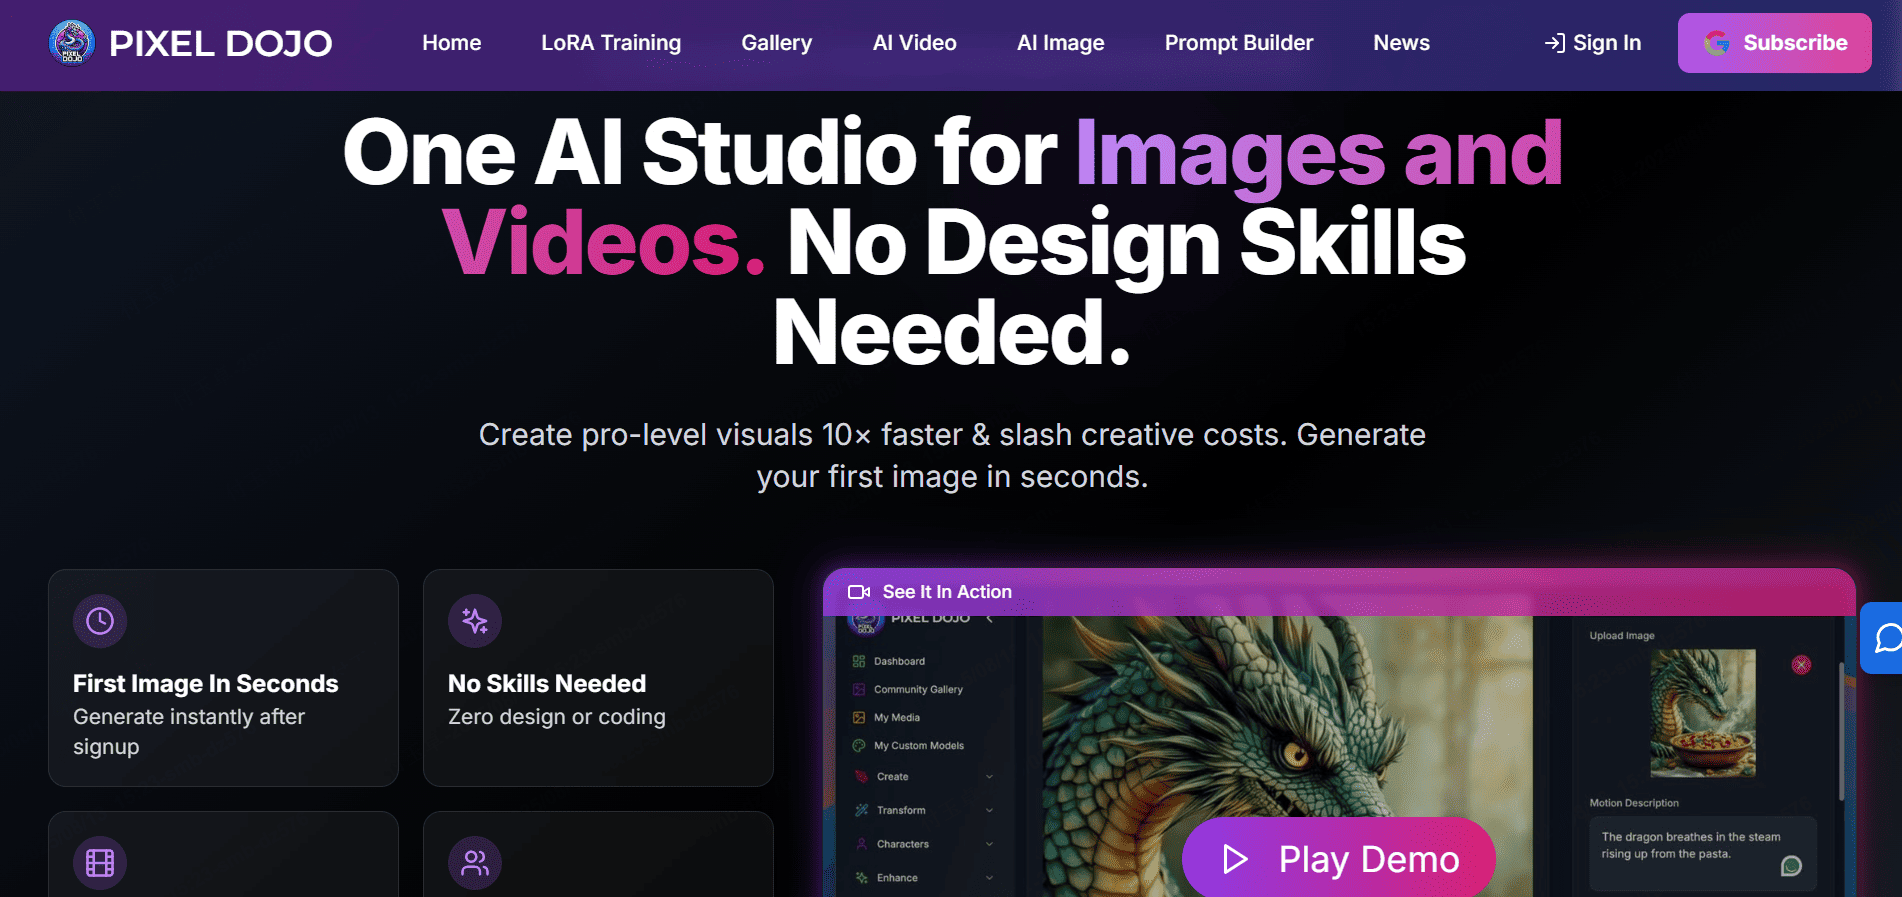Image resolution: width=1902 pixels, height=897 pixels.
Task: Click 'Generate instantly after signup' text
Action: (x=189, y=732)
